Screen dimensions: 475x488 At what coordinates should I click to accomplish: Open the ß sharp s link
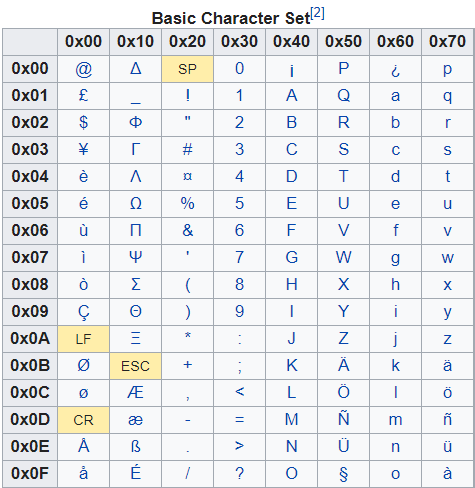135,446
